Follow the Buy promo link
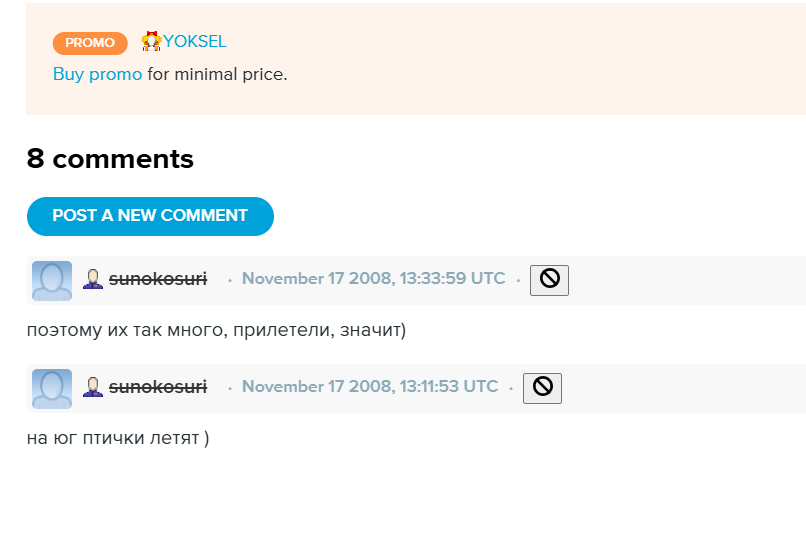This screenshot has width=806, height=539. point(97,74)
